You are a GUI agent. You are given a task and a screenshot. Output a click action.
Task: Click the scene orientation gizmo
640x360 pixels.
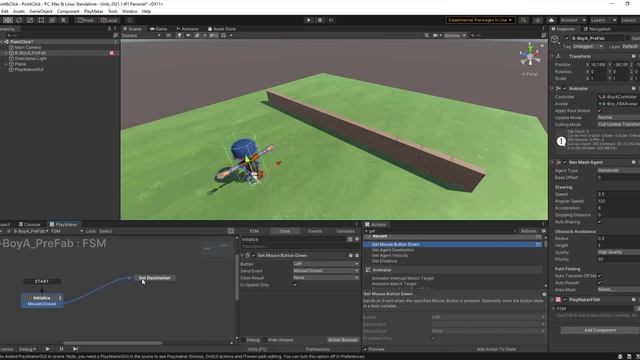(530, 55)
